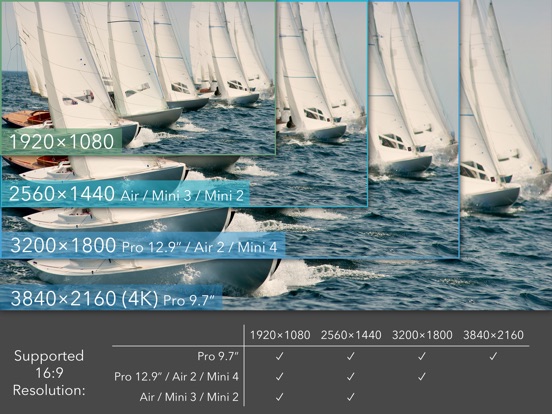Click Pro 12.9″ row checkmark under 1920×1080
This screenshot has width=552, height=414.
pos(280,377)
